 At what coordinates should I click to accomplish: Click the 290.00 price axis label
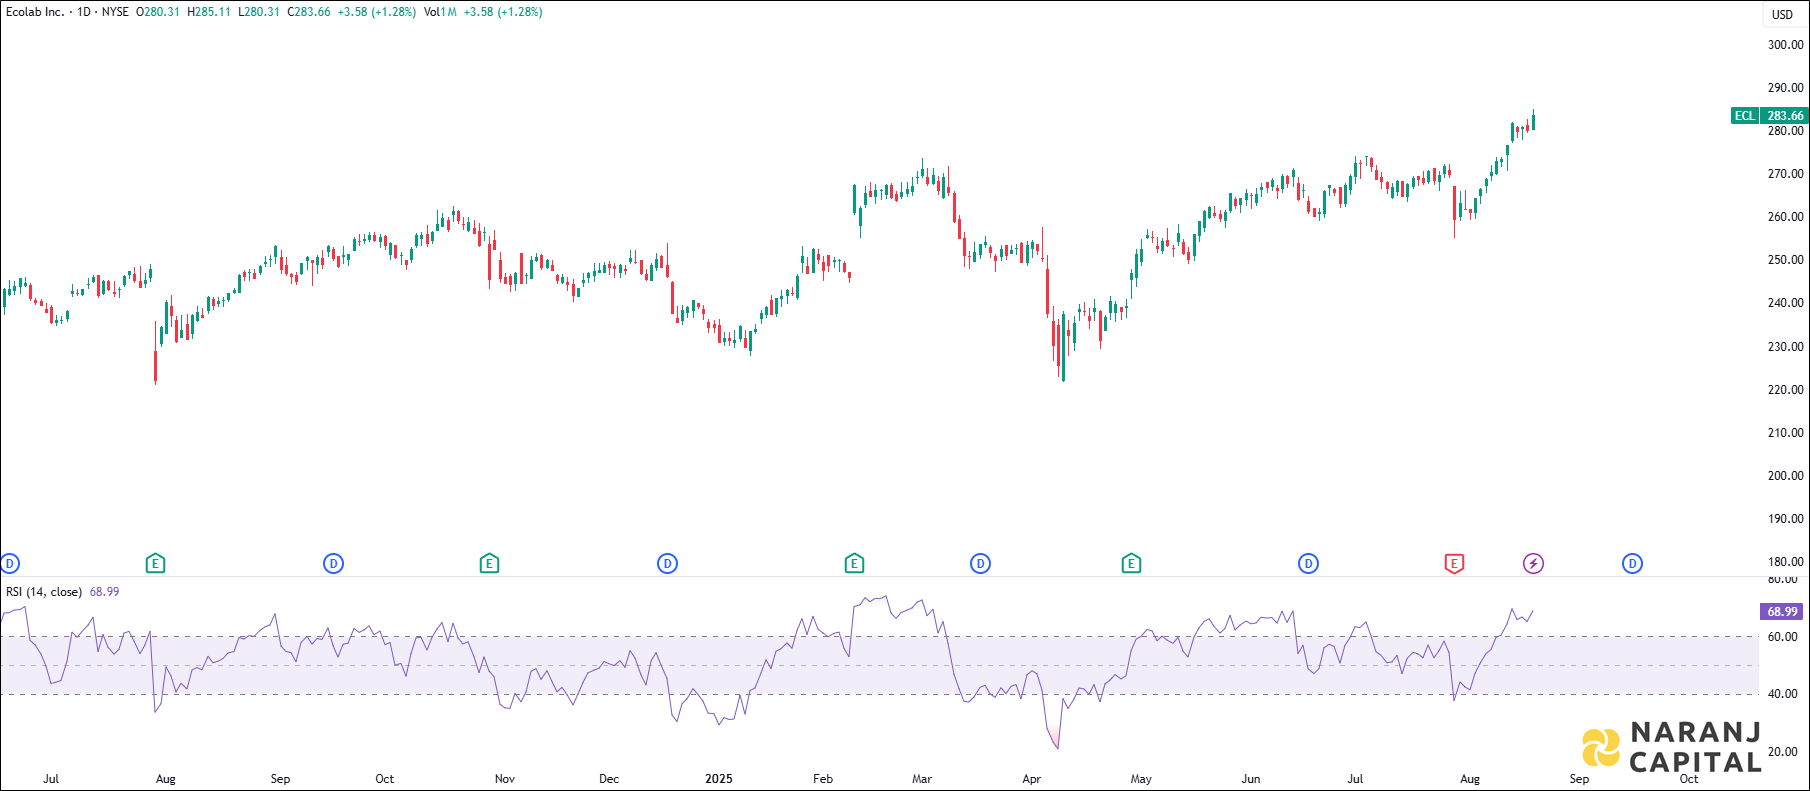(x=1786, y=88)
